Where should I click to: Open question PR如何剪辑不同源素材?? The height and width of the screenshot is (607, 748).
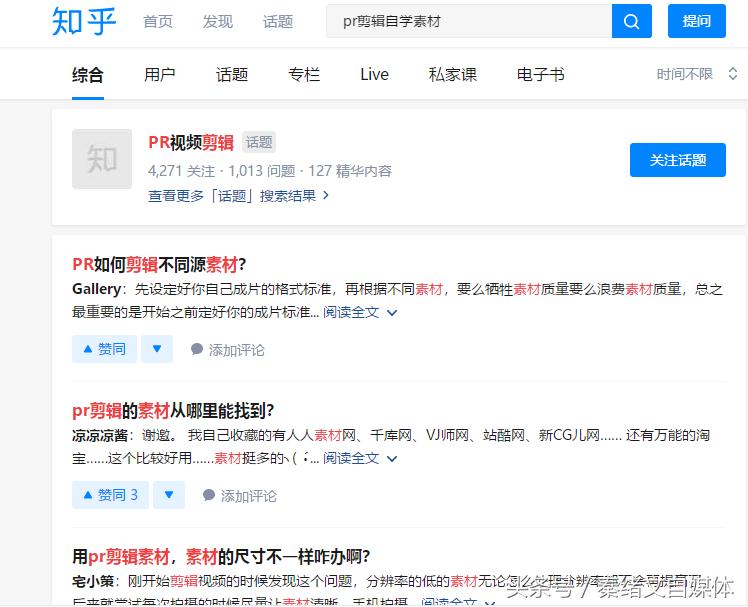pyautogui.click(x=159, y=264)
